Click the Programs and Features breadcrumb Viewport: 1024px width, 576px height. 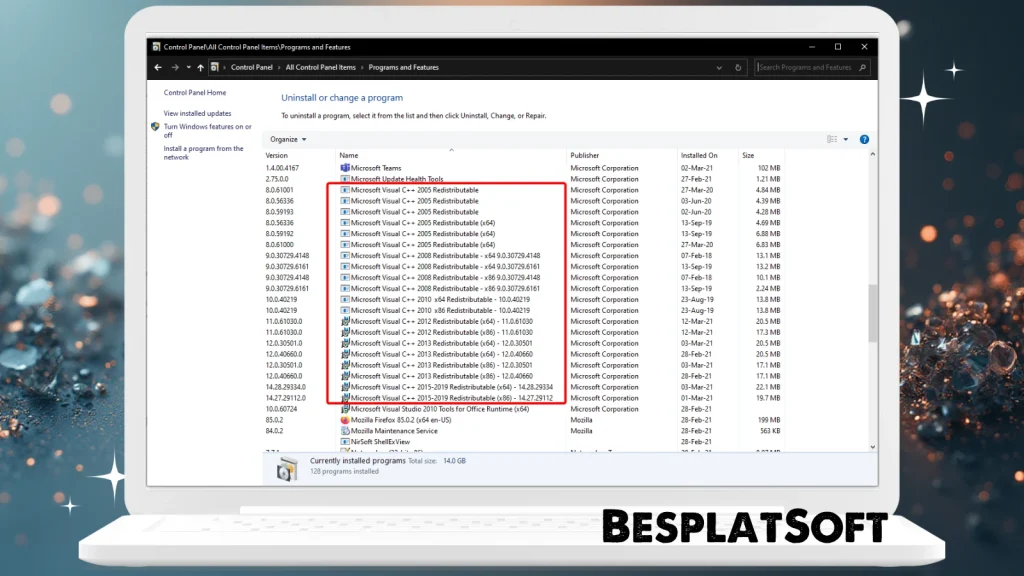[x=403, y=67]
